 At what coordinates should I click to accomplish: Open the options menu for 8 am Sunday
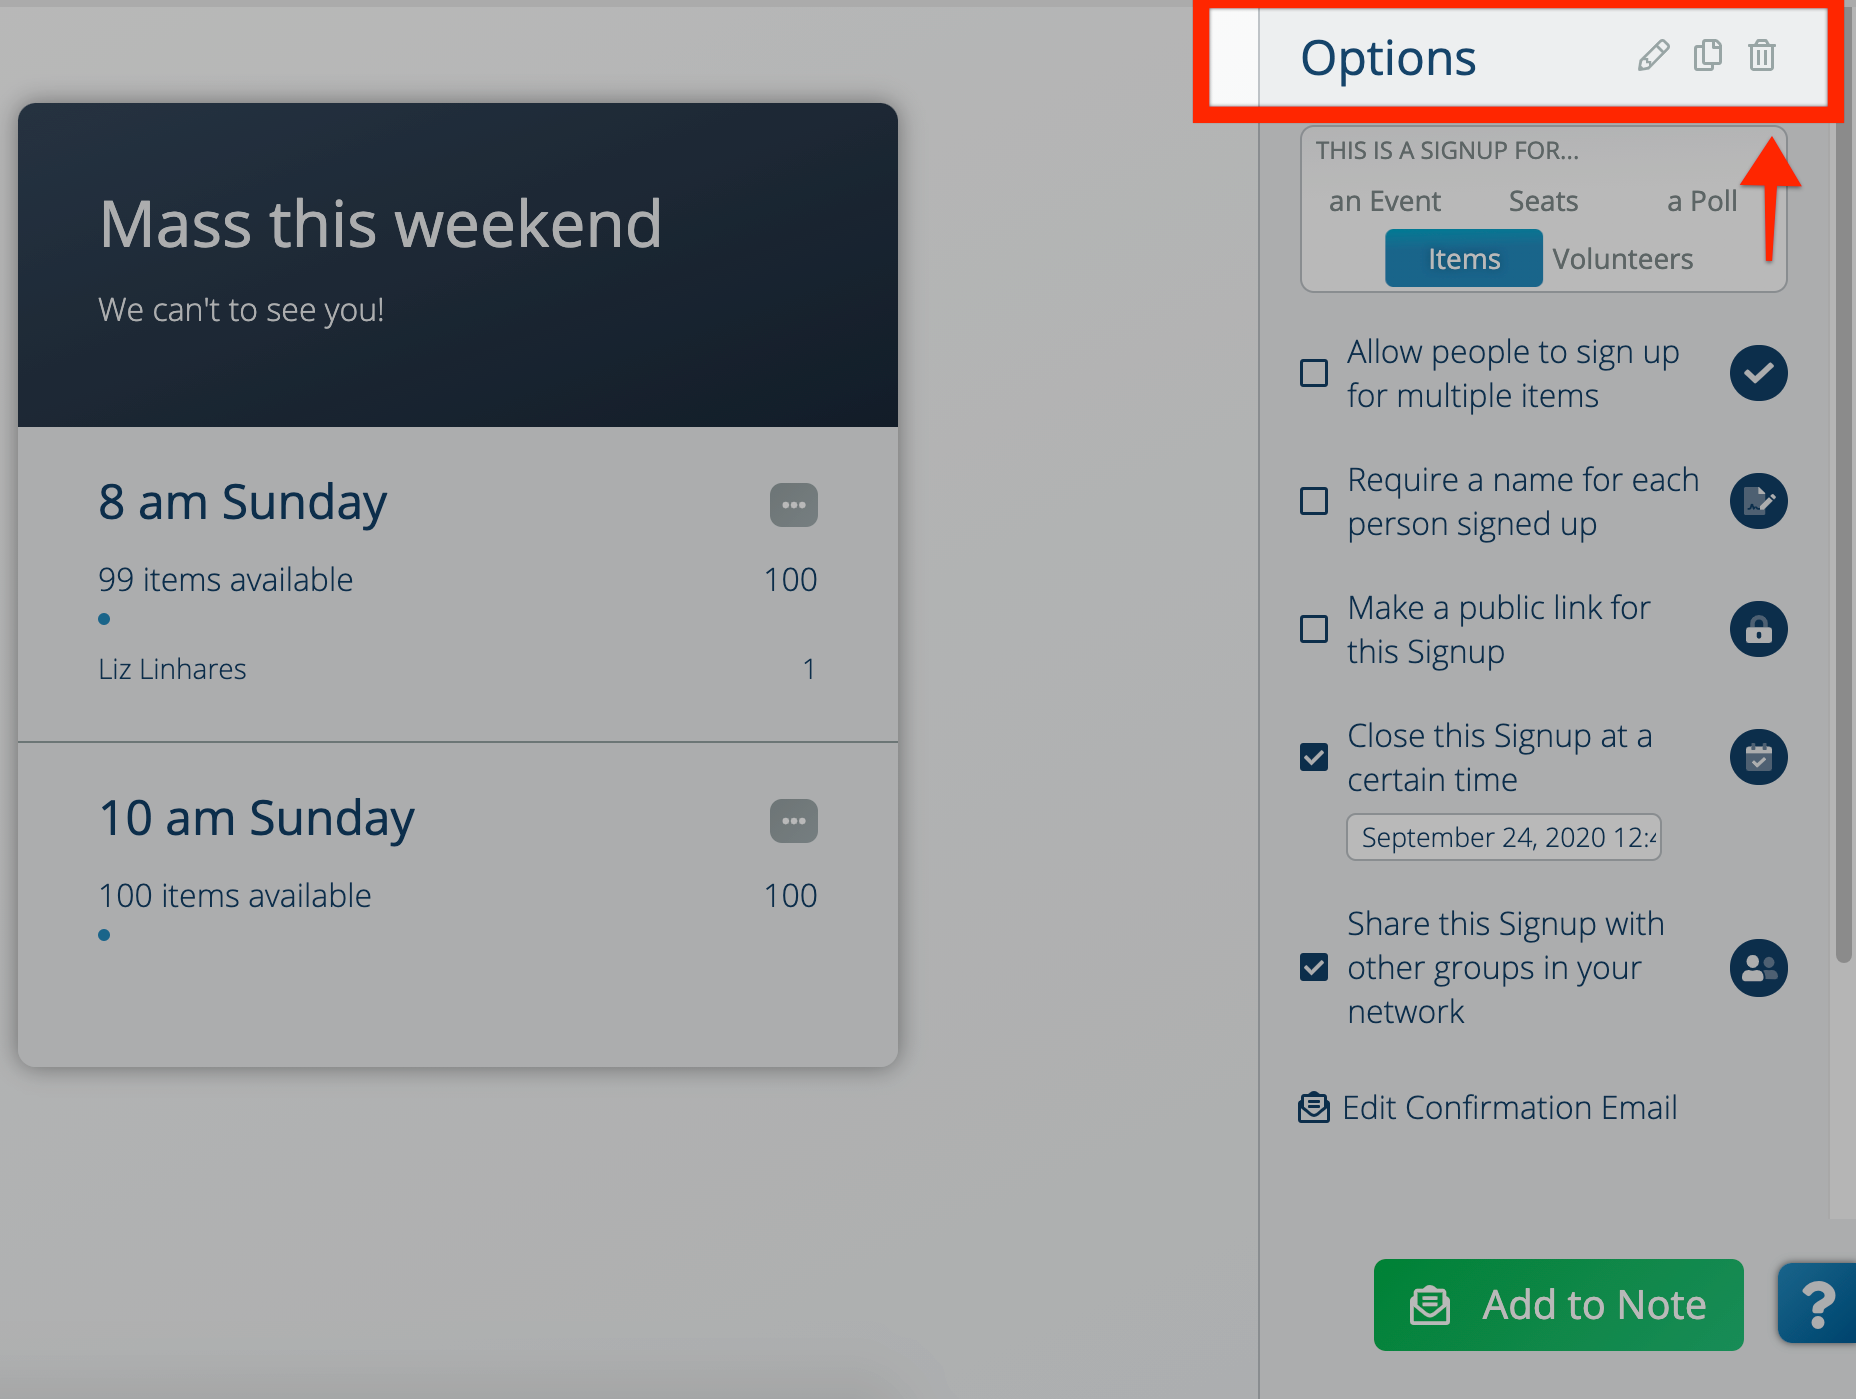point(793,505)
